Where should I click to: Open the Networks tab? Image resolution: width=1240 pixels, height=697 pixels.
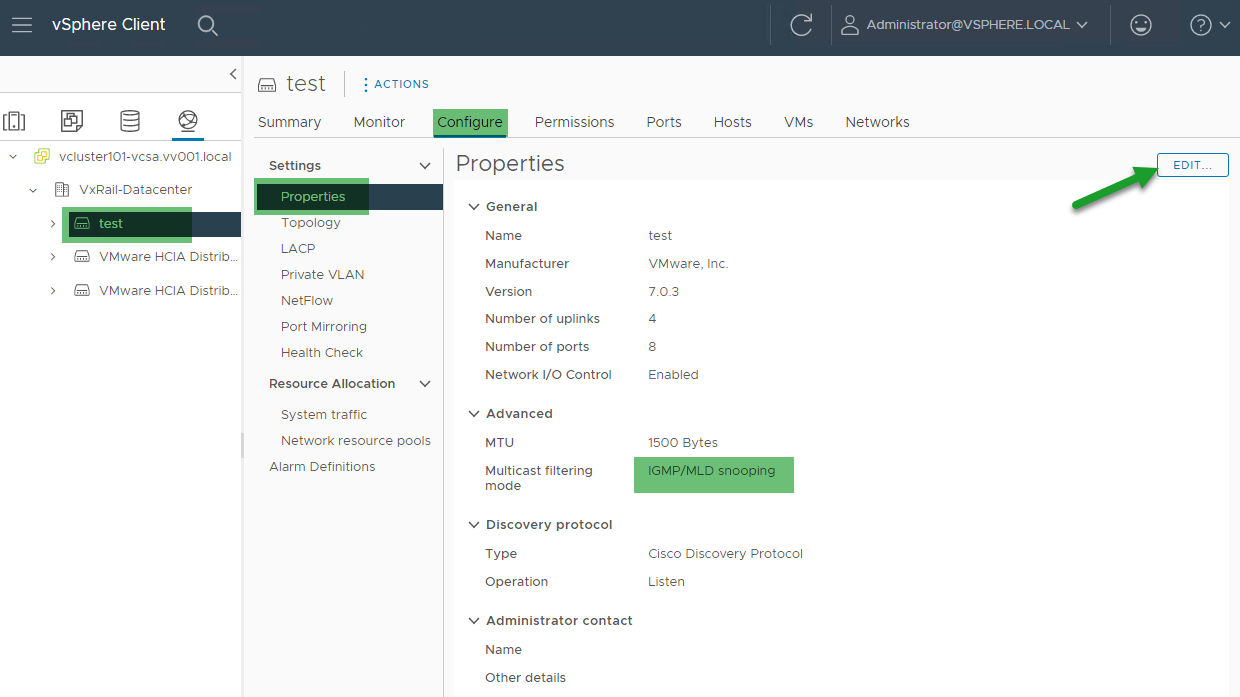coord(877,122)
